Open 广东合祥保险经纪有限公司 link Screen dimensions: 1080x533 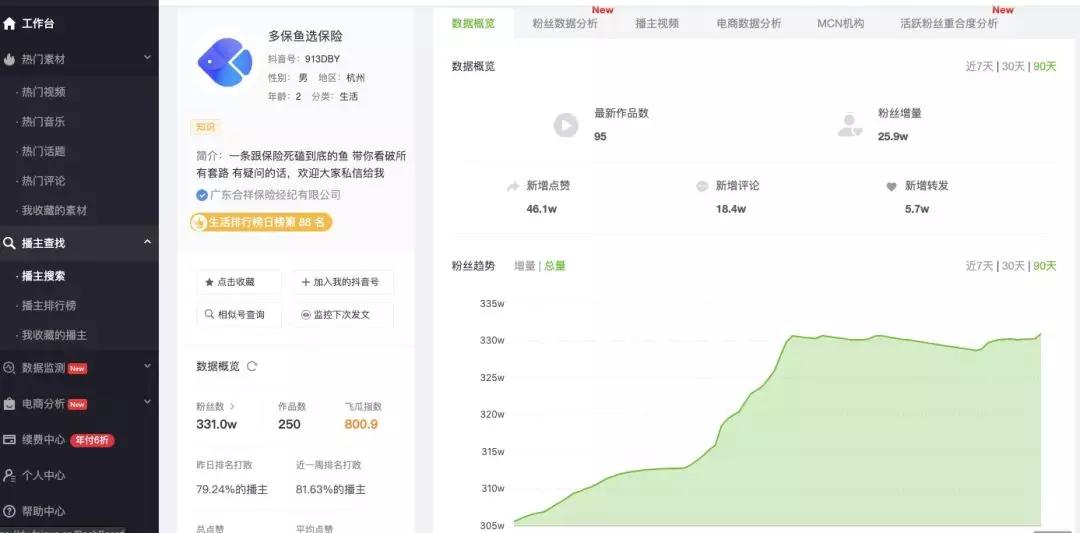275,196
